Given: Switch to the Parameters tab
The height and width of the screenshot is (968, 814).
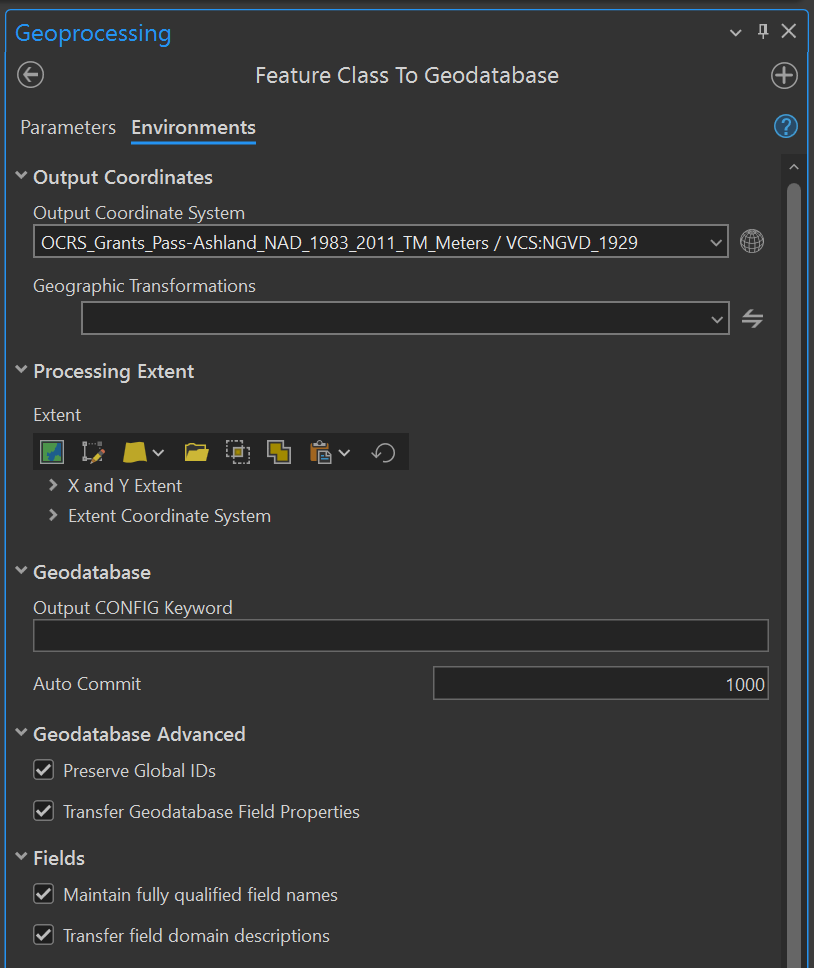Looking at the screenshot, I should (x=68, y=128).
